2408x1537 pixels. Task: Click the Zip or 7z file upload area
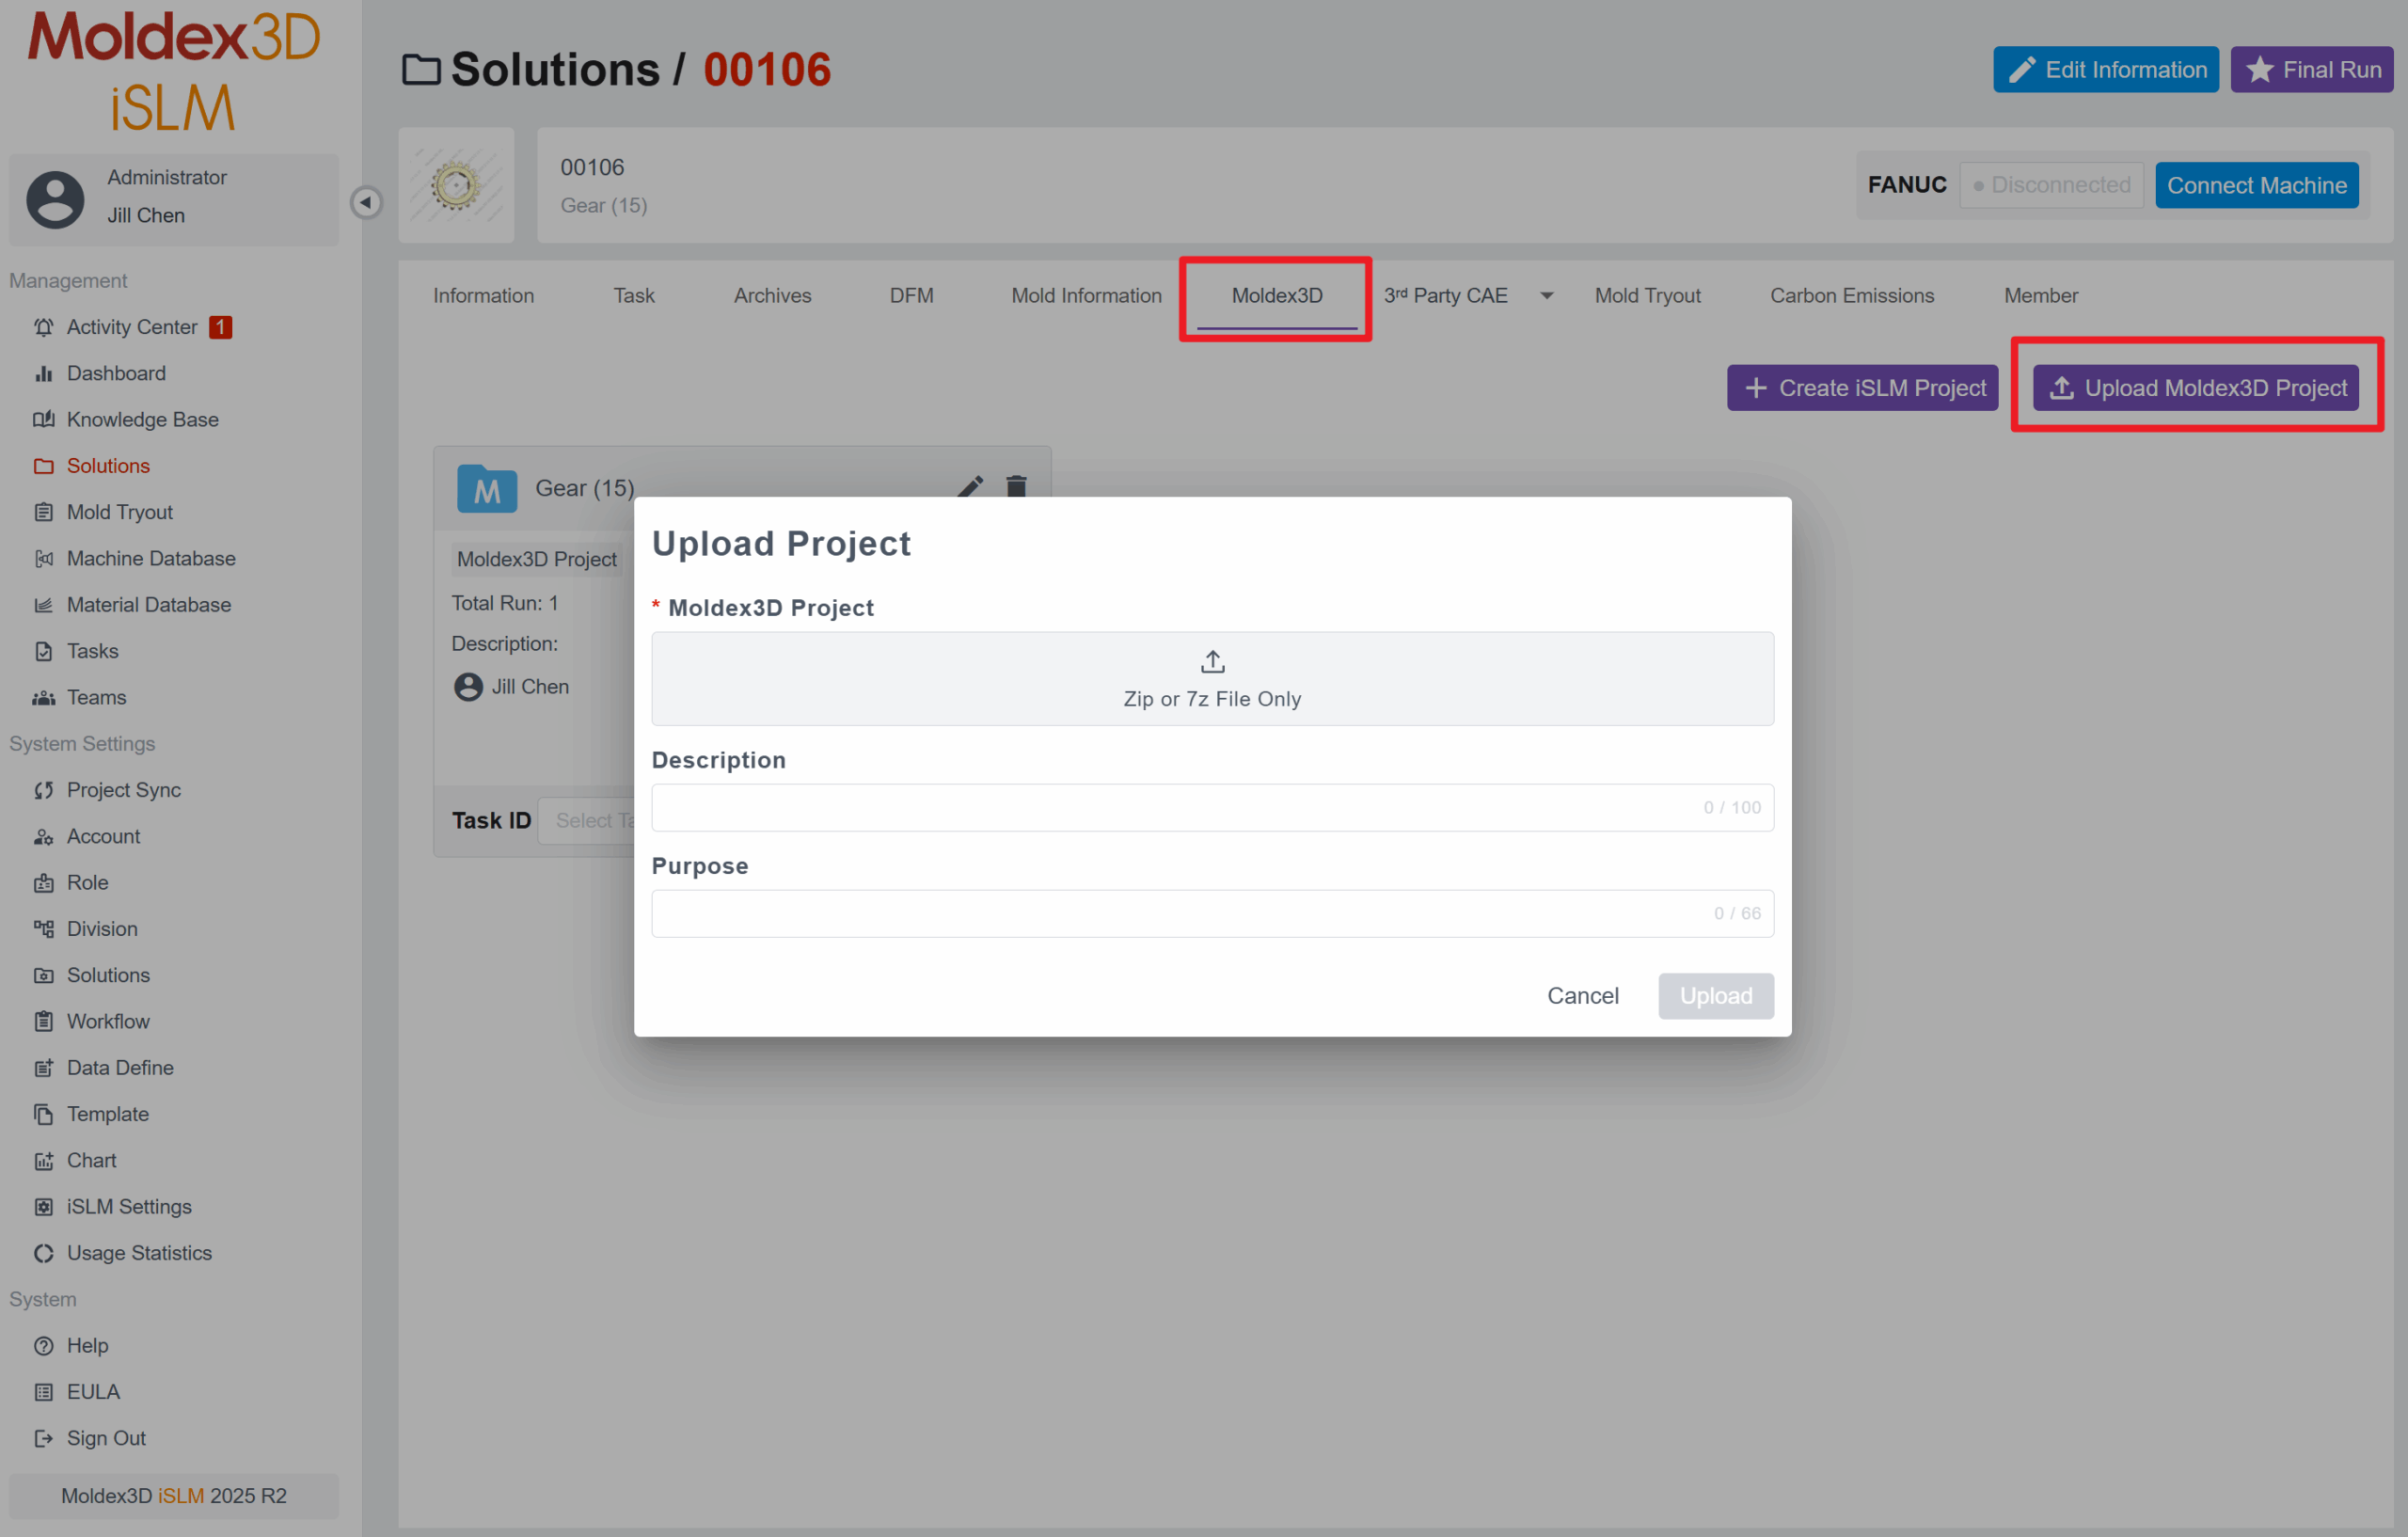click(x=1212, y=679)
